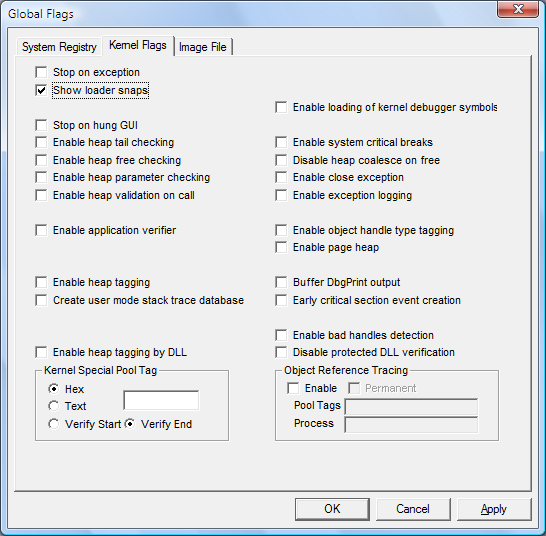
Task: Apply the flag changes
Action: (x=494, y=509)
